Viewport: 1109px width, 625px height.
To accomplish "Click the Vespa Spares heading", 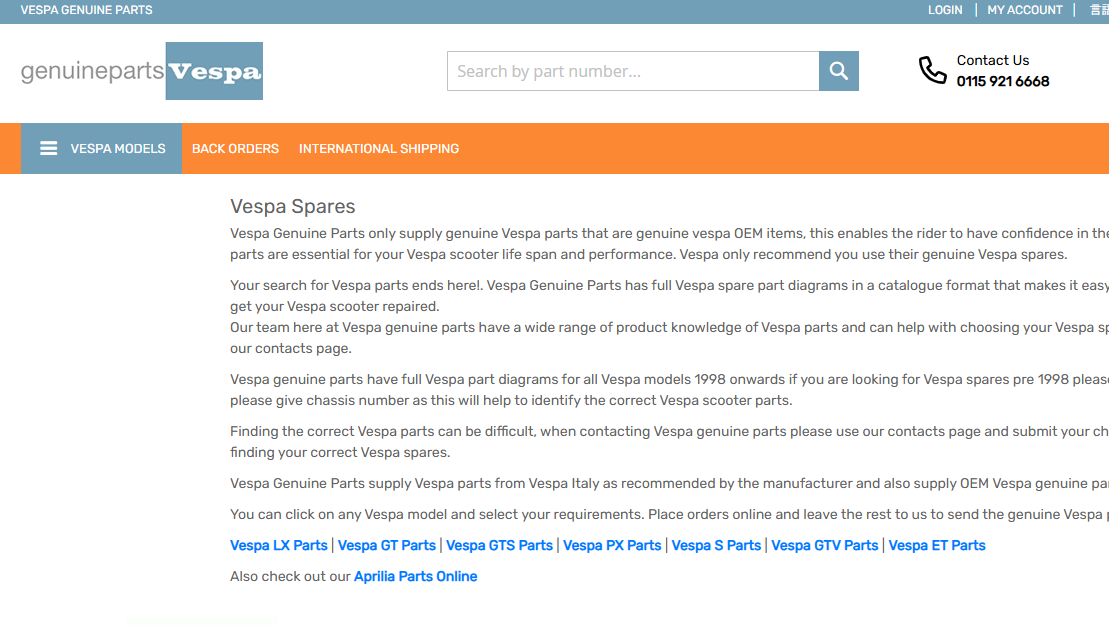I will click(x=292, y=206).
